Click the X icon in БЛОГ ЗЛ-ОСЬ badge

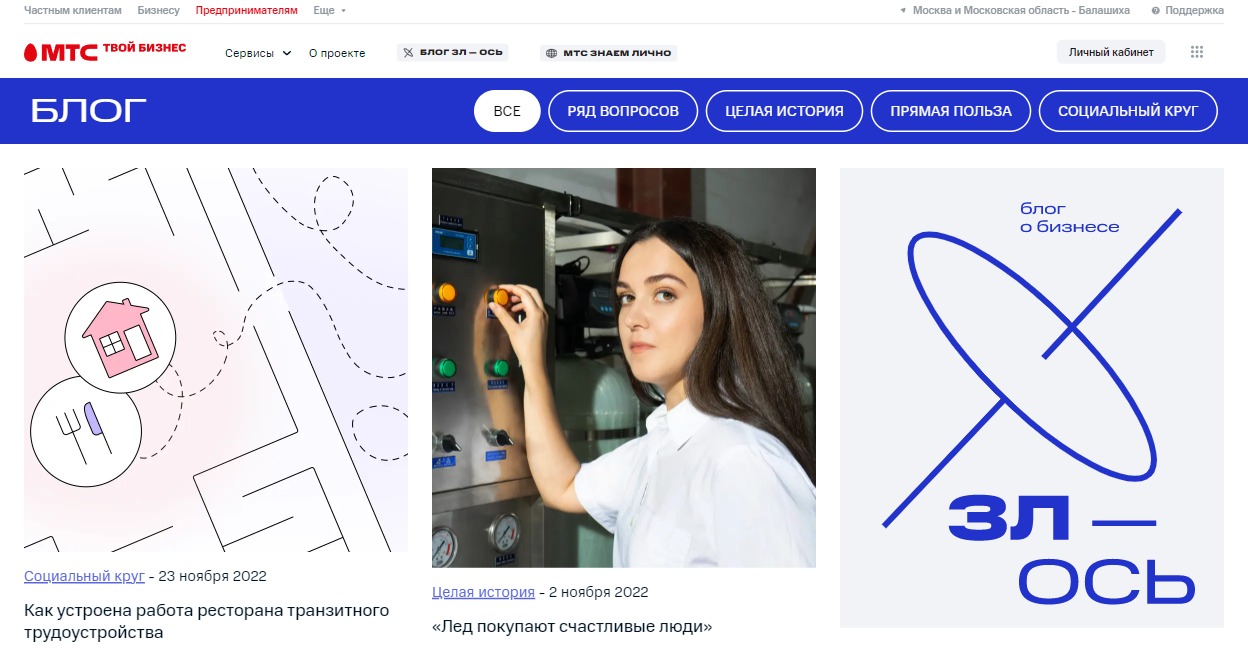408,52
